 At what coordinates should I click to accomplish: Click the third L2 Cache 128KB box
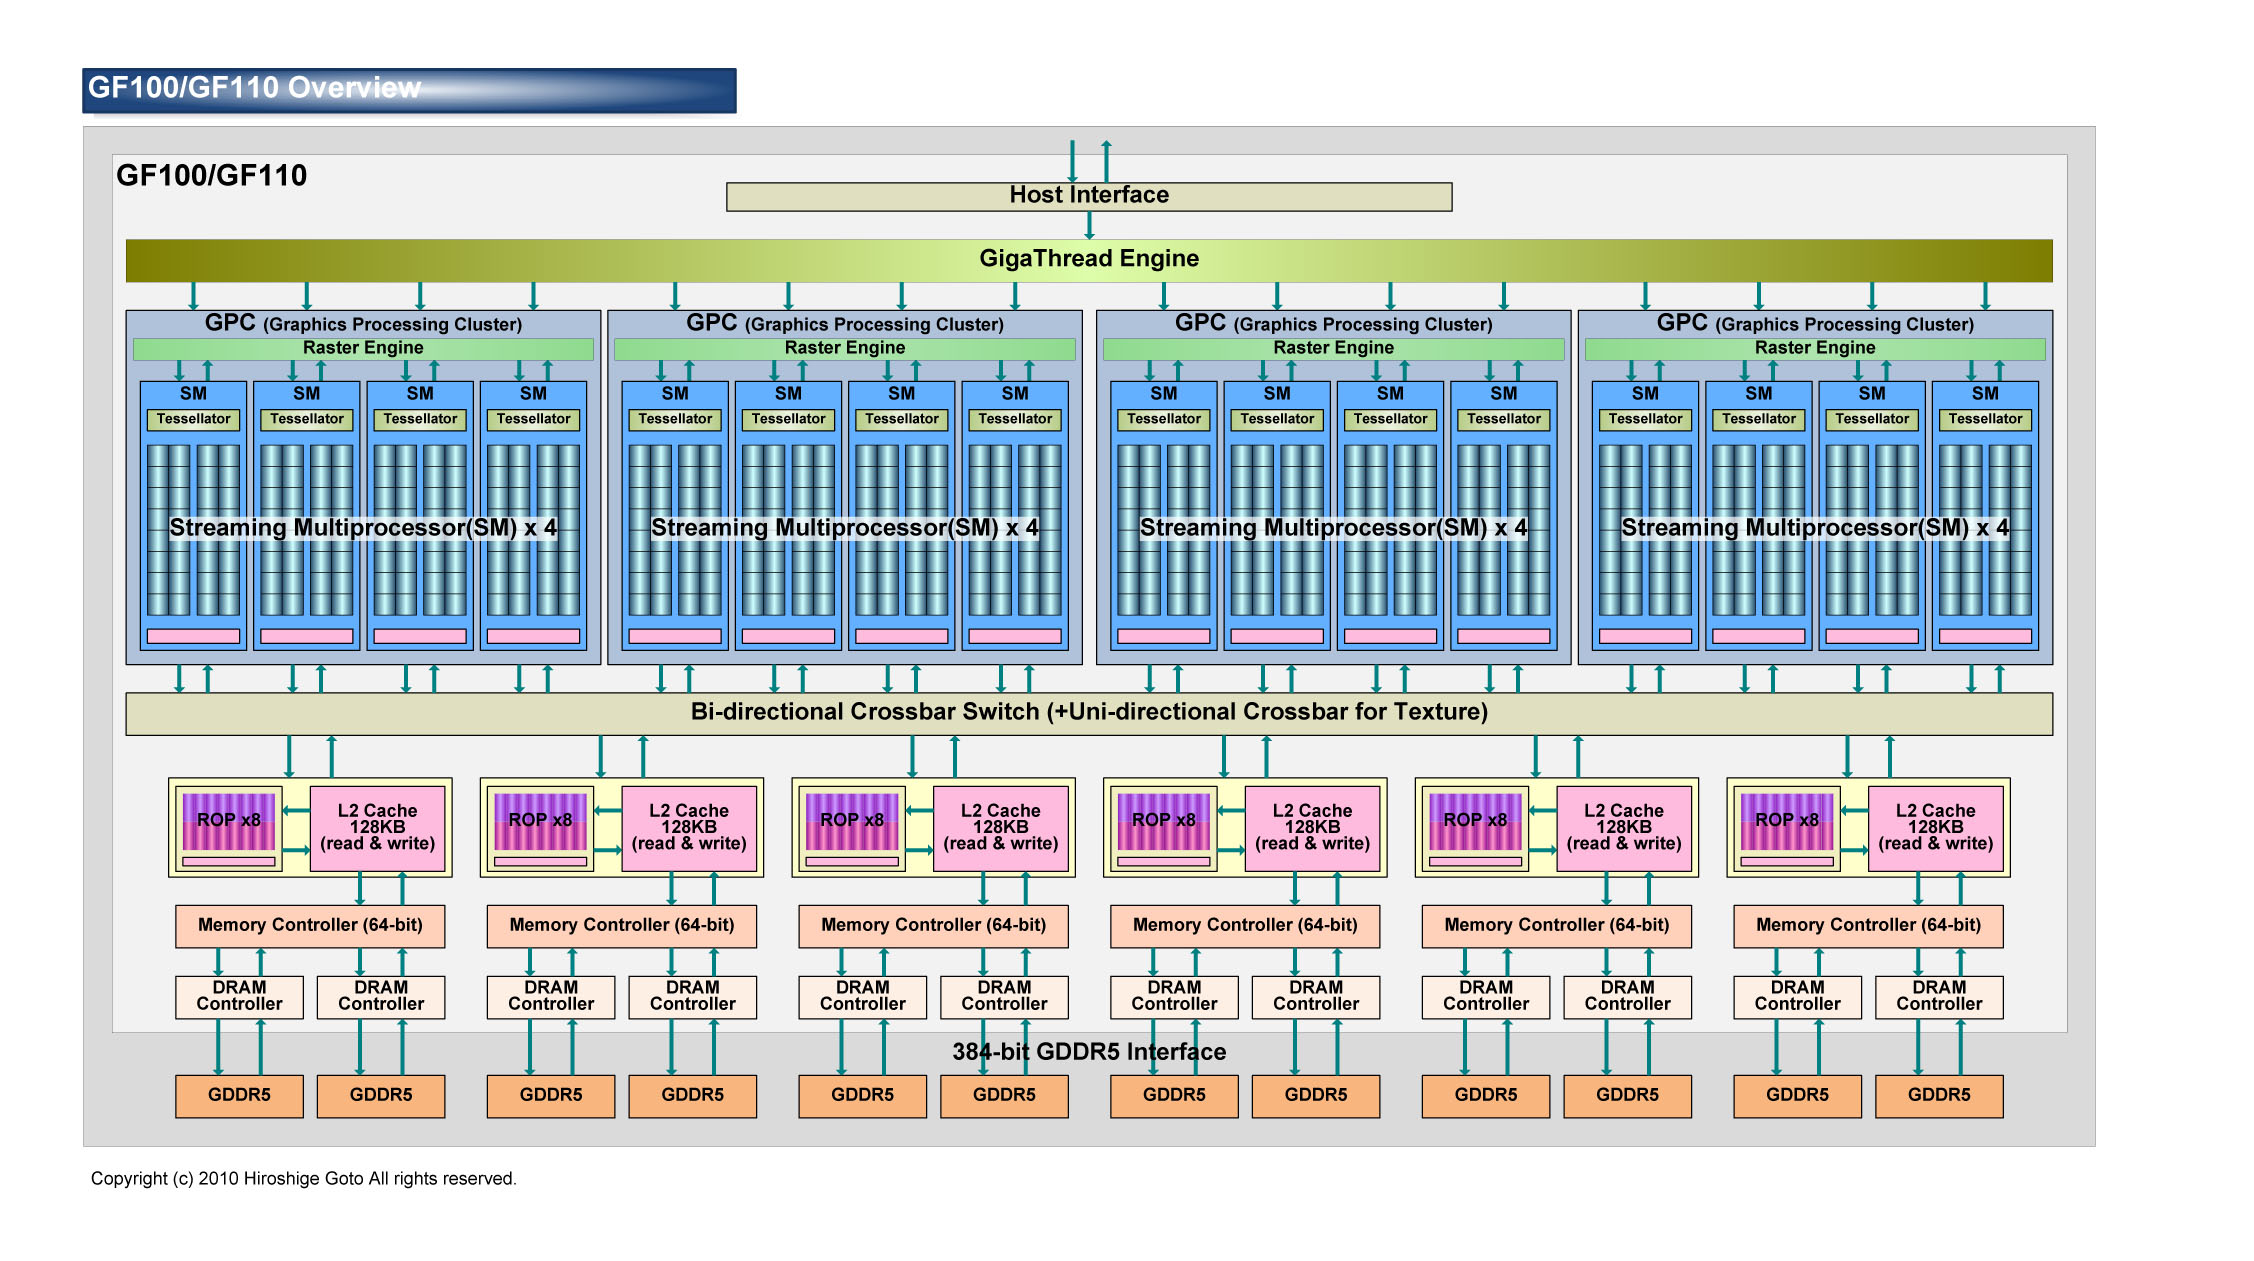tap(1000, 827)
